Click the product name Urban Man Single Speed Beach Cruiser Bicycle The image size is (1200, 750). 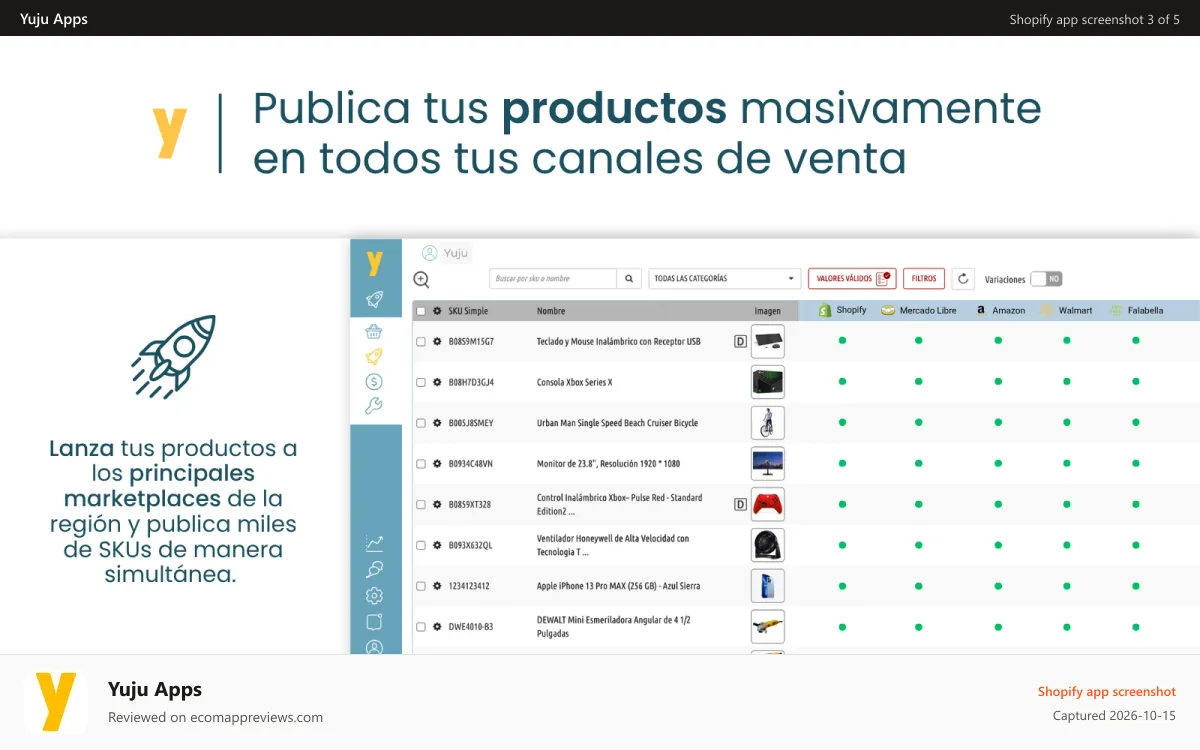(x=617, y=423)
